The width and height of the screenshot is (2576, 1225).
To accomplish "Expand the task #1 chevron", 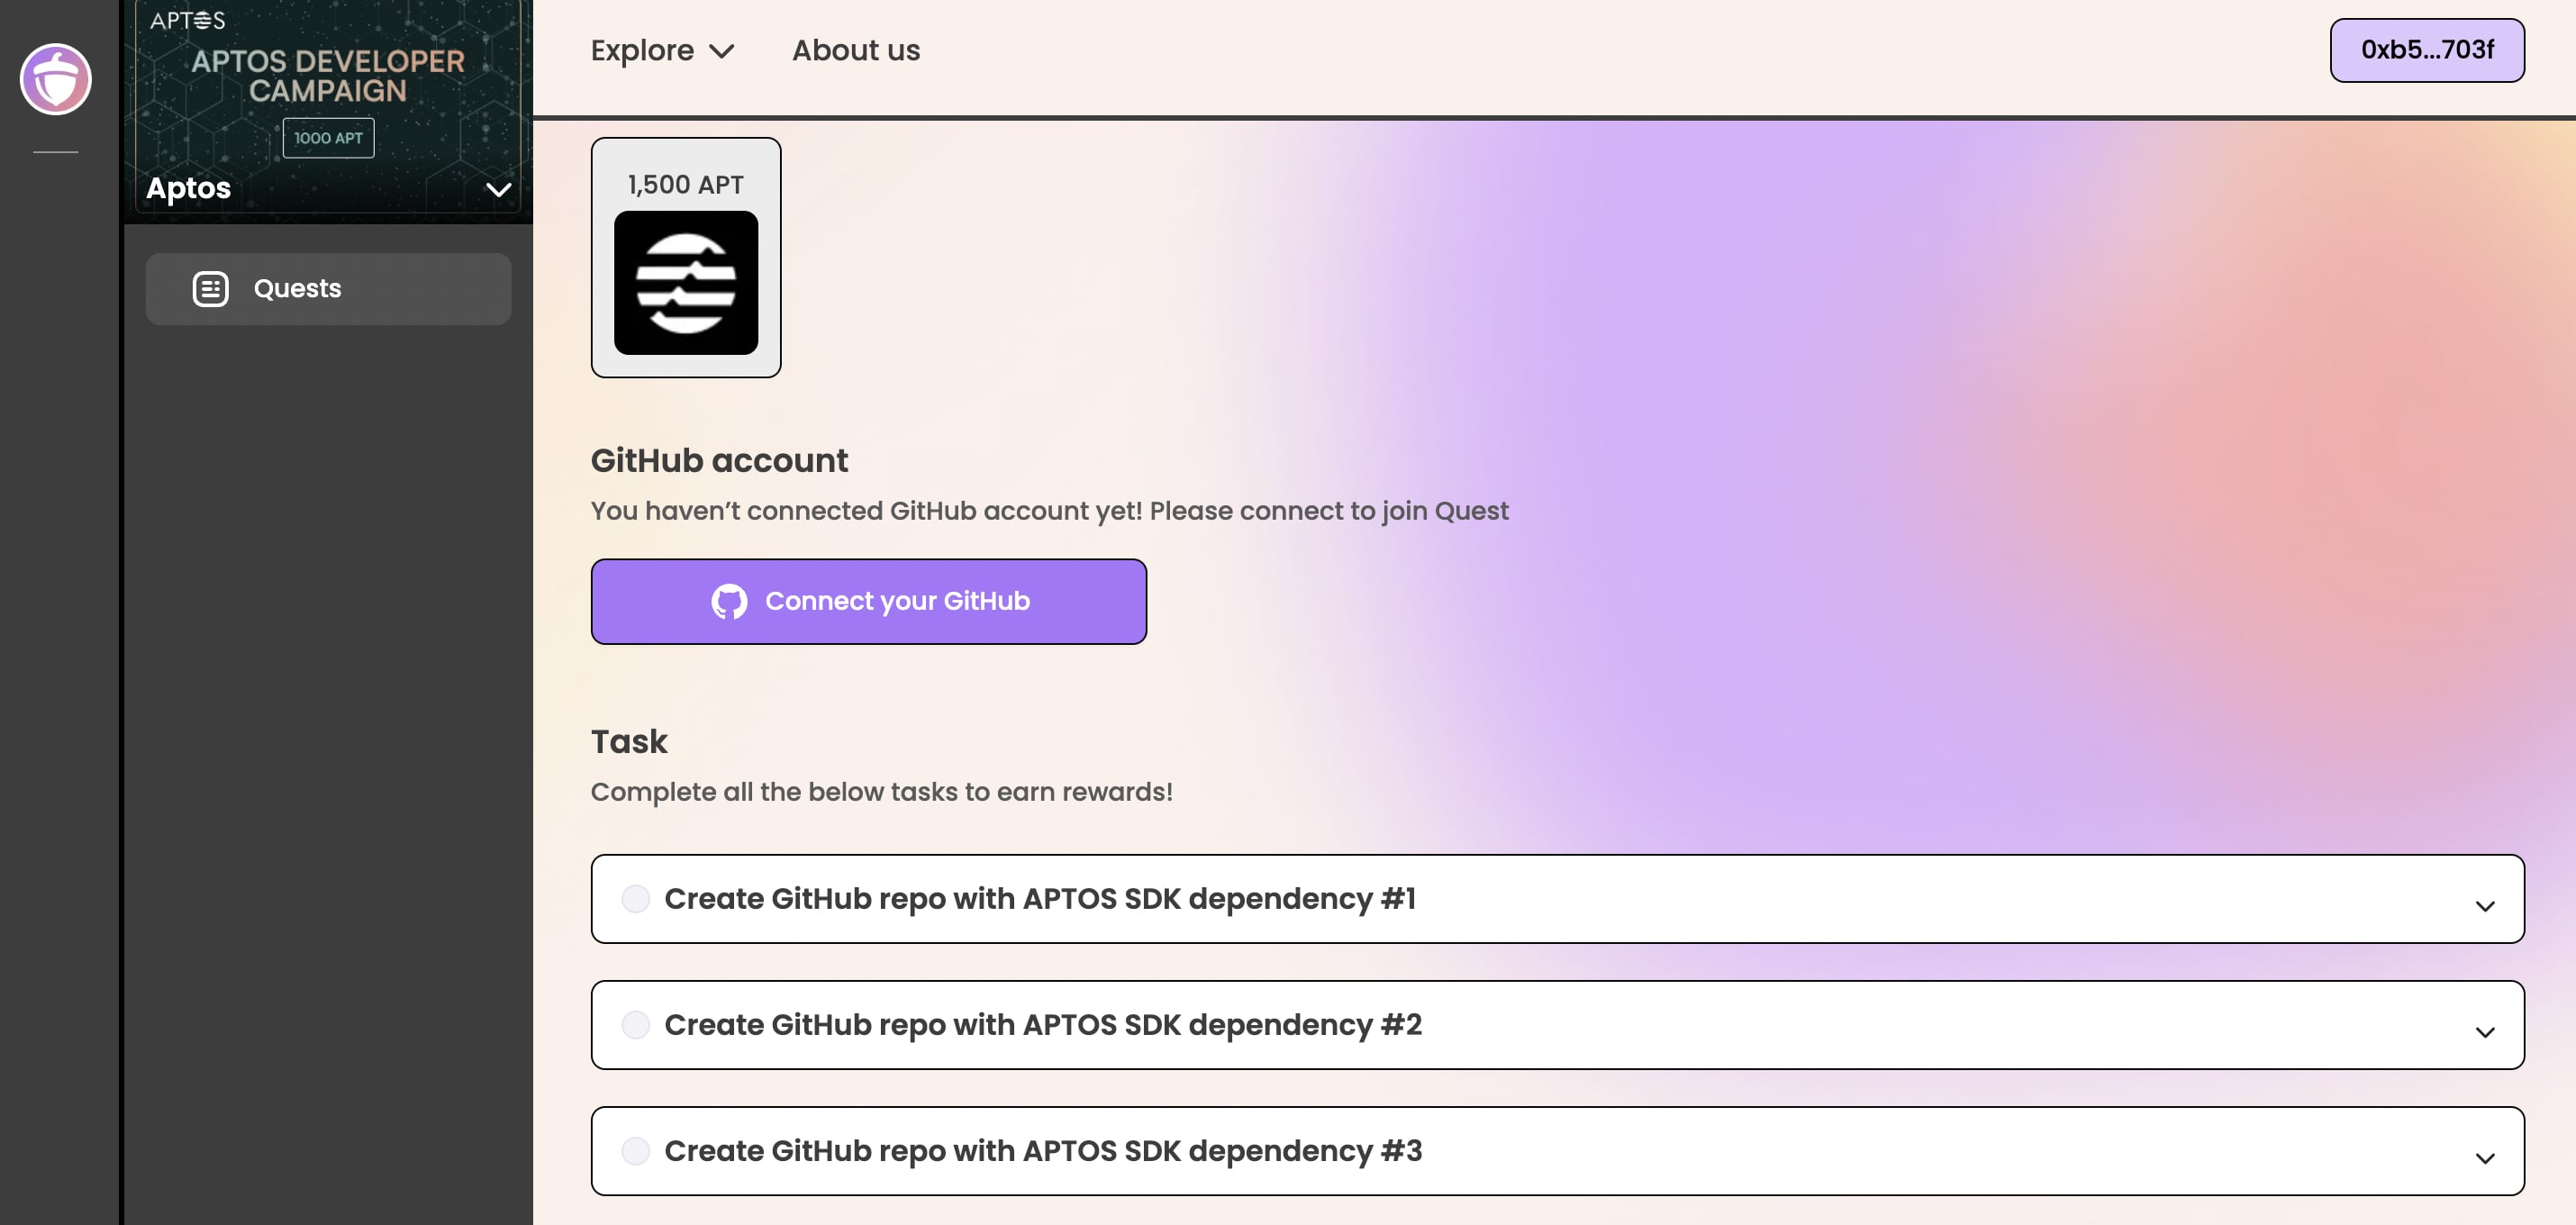I will [x=2484, y=906].
